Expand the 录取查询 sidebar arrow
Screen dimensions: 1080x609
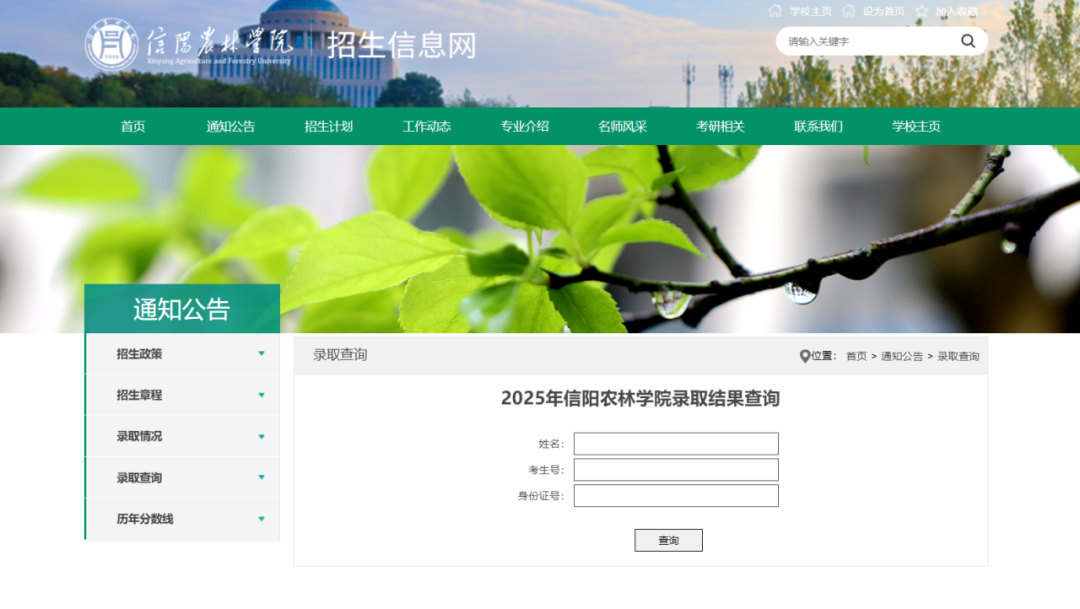pyautogui.click(x=261, y=478)
